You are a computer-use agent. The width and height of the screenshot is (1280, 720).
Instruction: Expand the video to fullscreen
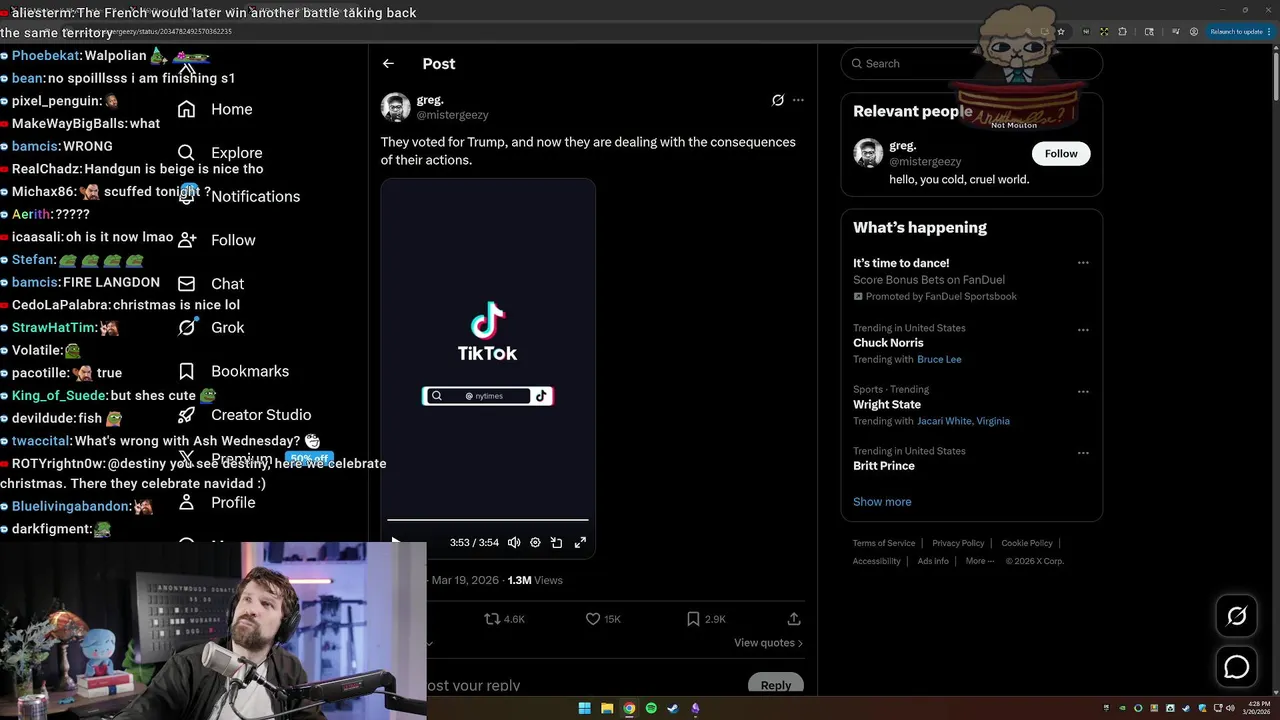pos(580,542)
